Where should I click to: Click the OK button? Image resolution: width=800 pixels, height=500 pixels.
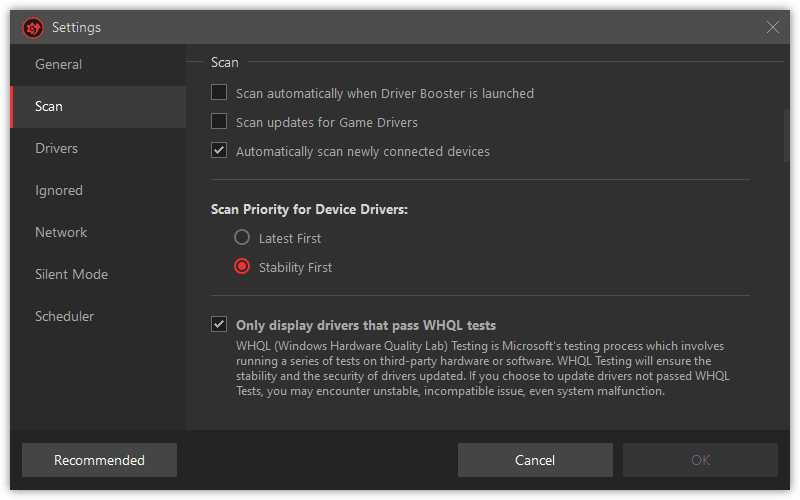pos(700,460)
